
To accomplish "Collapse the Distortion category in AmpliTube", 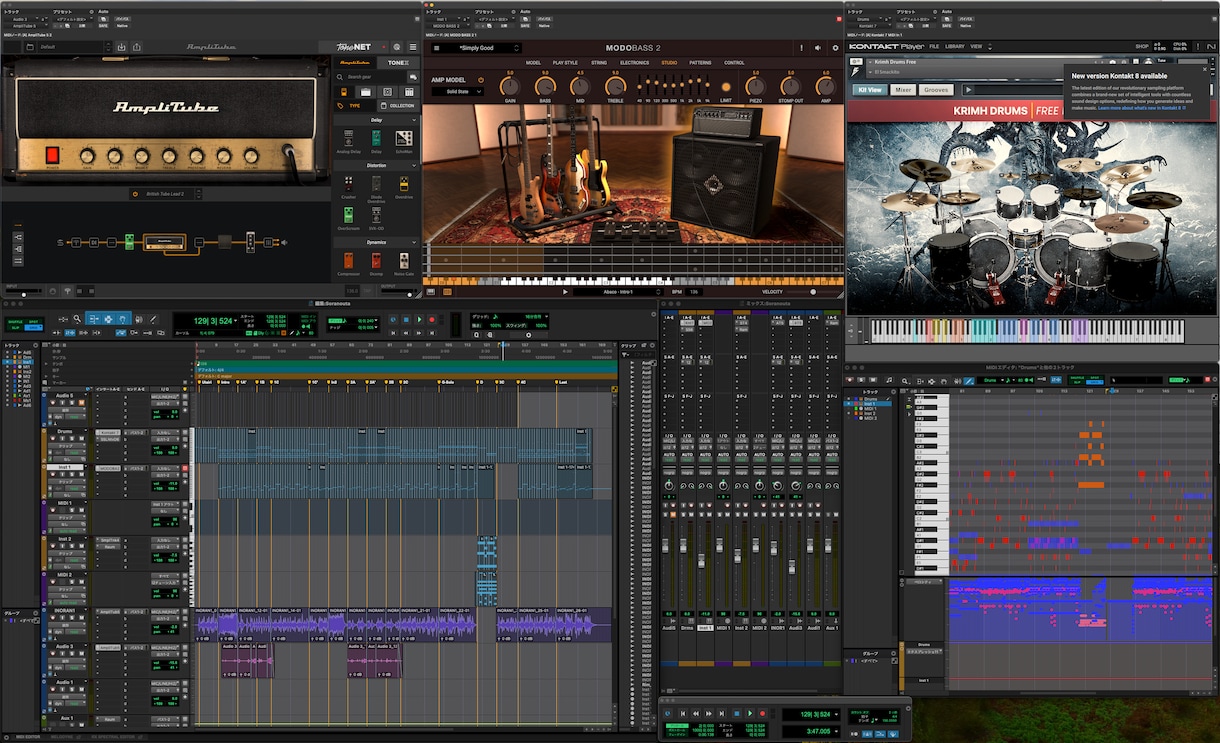I will click(414, 165).
